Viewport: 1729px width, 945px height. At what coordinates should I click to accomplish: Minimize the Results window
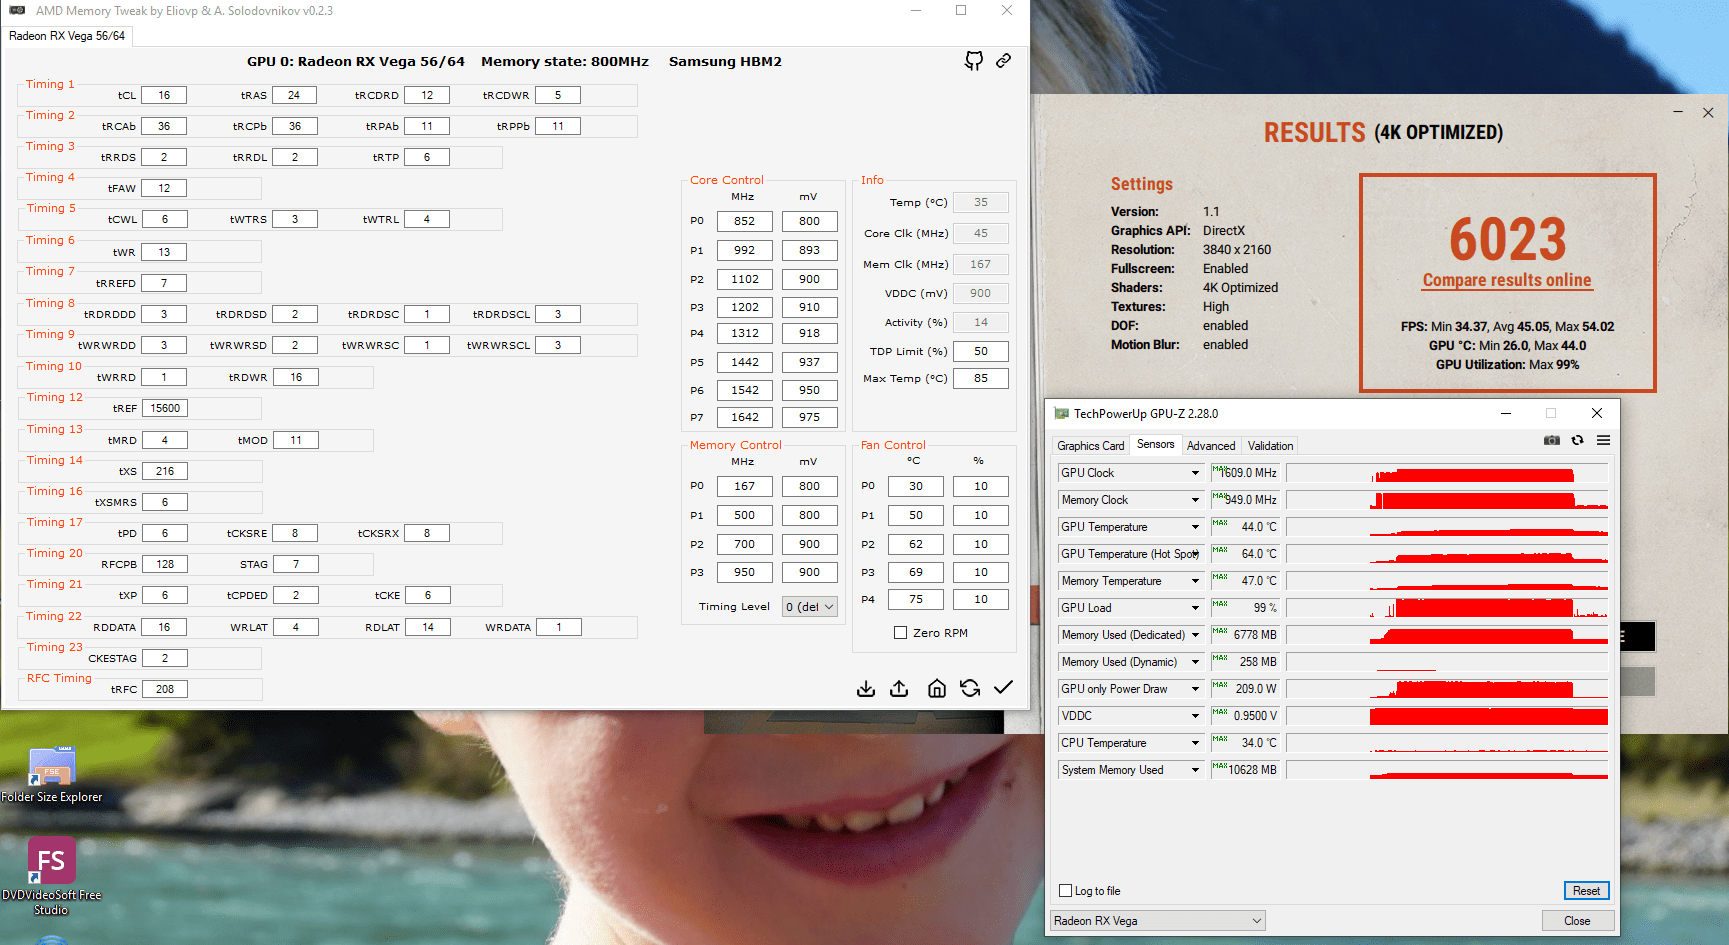(1679, 113)
